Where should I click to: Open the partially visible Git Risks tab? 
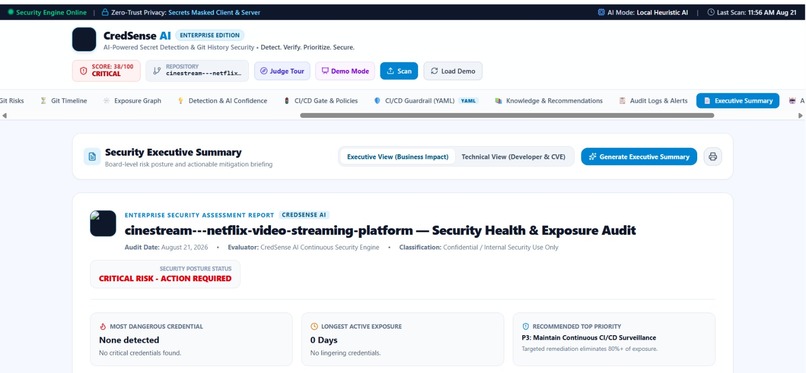point(12,101)
